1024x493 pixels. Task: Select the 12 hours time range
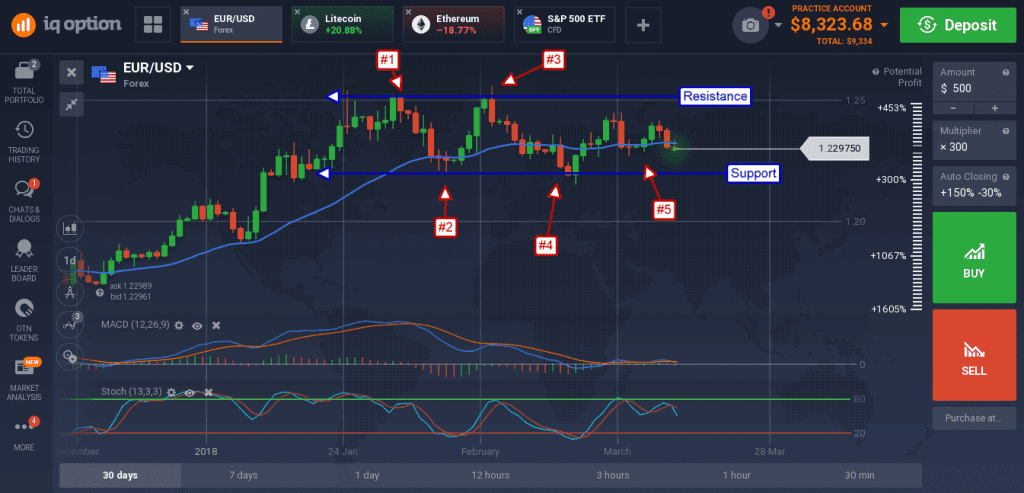[x=490, y=475]
